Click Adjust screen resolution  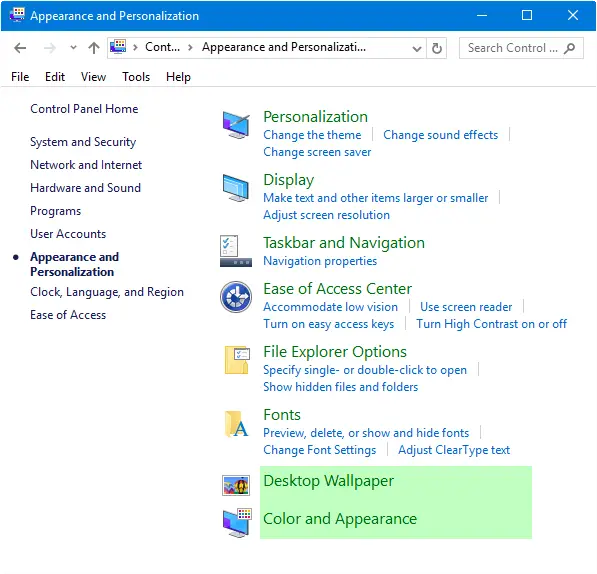(327, 215)
